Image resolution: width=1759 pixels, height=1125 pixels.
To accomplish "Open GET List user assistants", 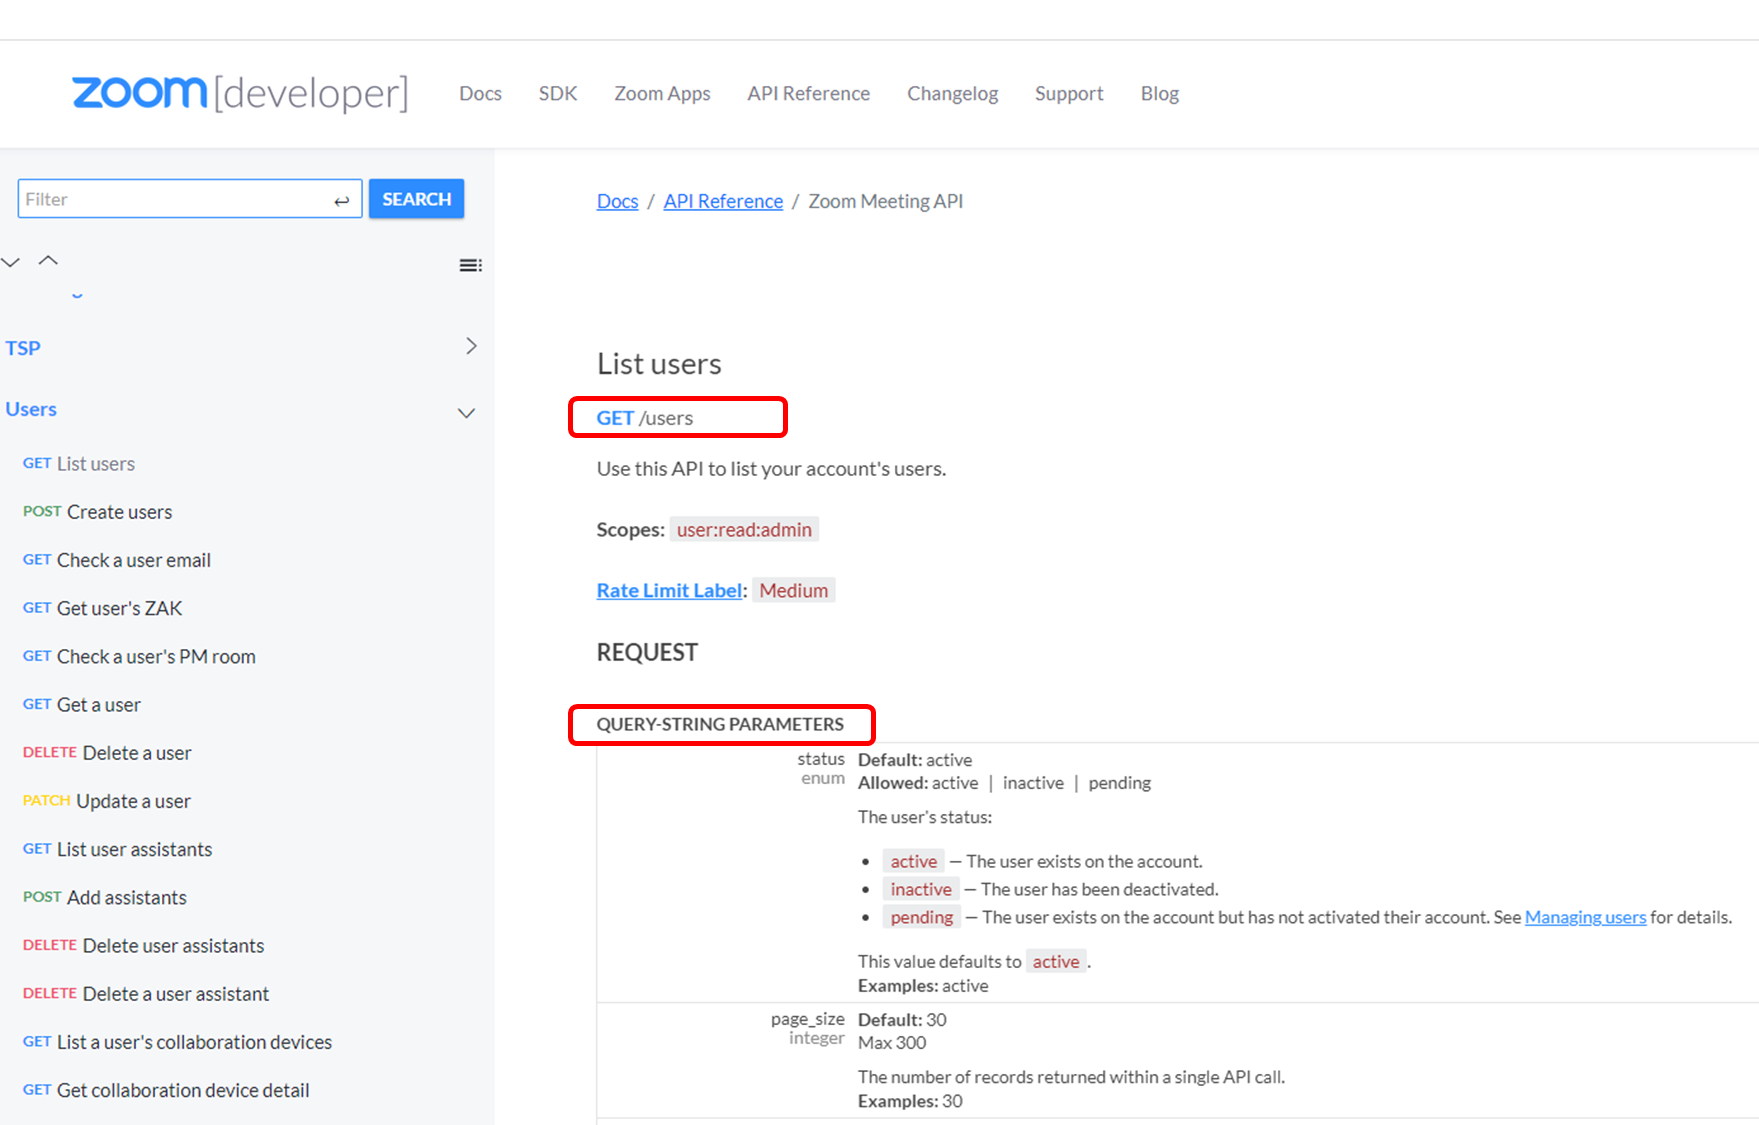I will tap(118, 849).
